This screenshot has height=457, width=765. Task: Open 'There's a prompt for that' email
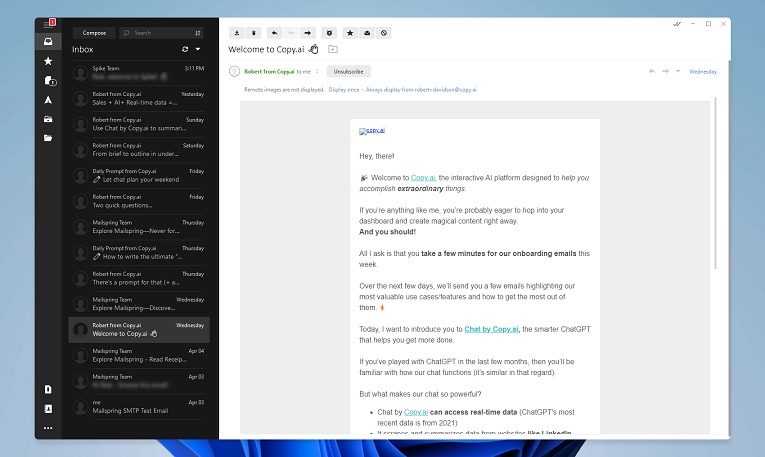(x=139, y=278)
